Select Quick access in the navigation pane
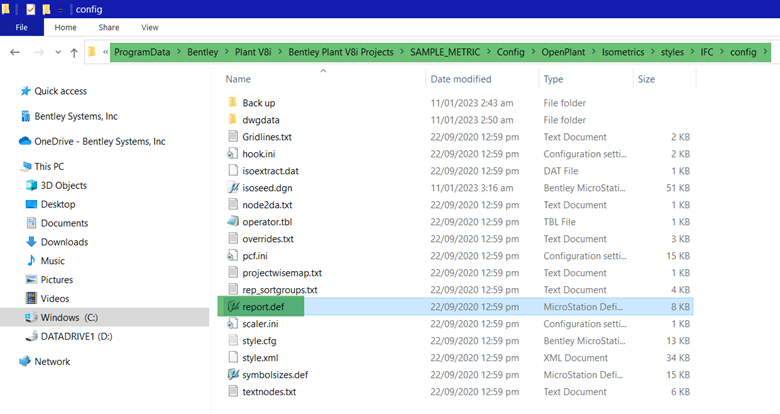This screenshot has width=780, height=414. pyautogui.click(x=60, y=91)
